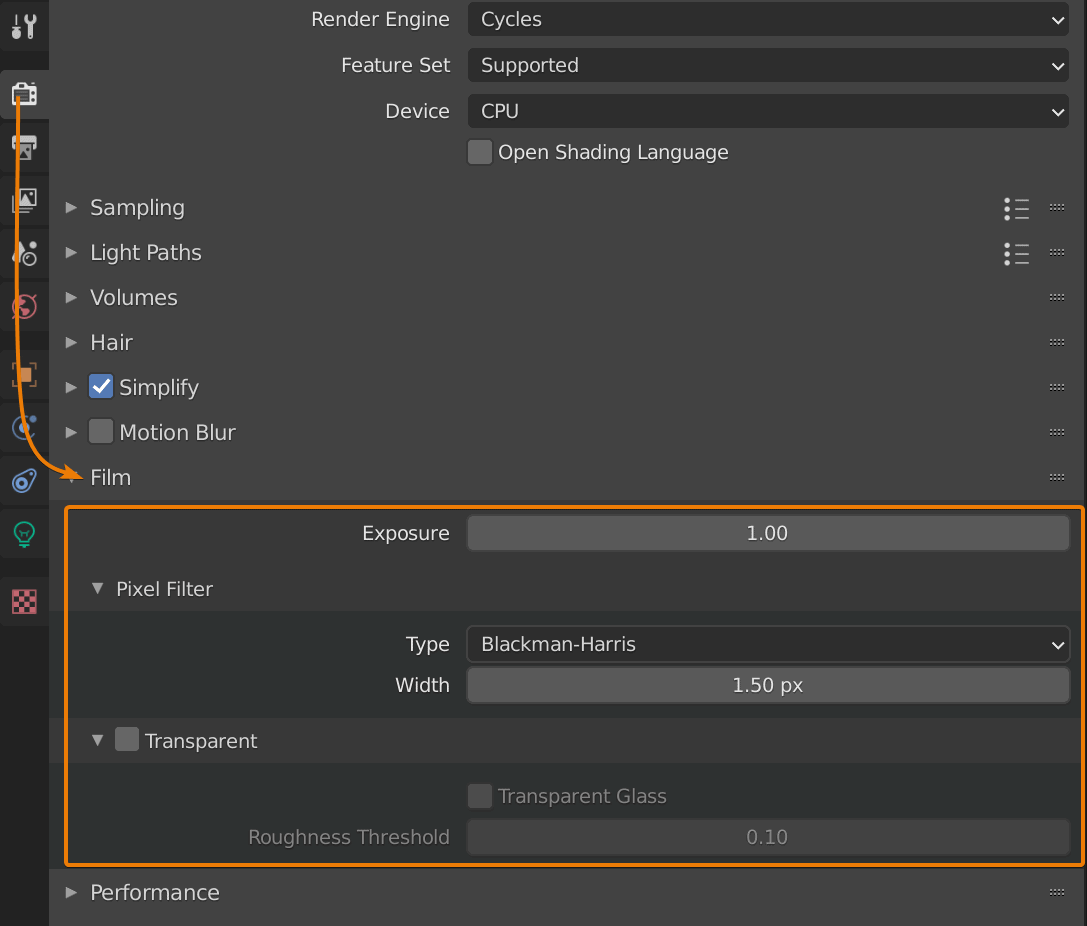Open the green light Object Data icon
The image size is (1087, 926).
pos(24,533)
